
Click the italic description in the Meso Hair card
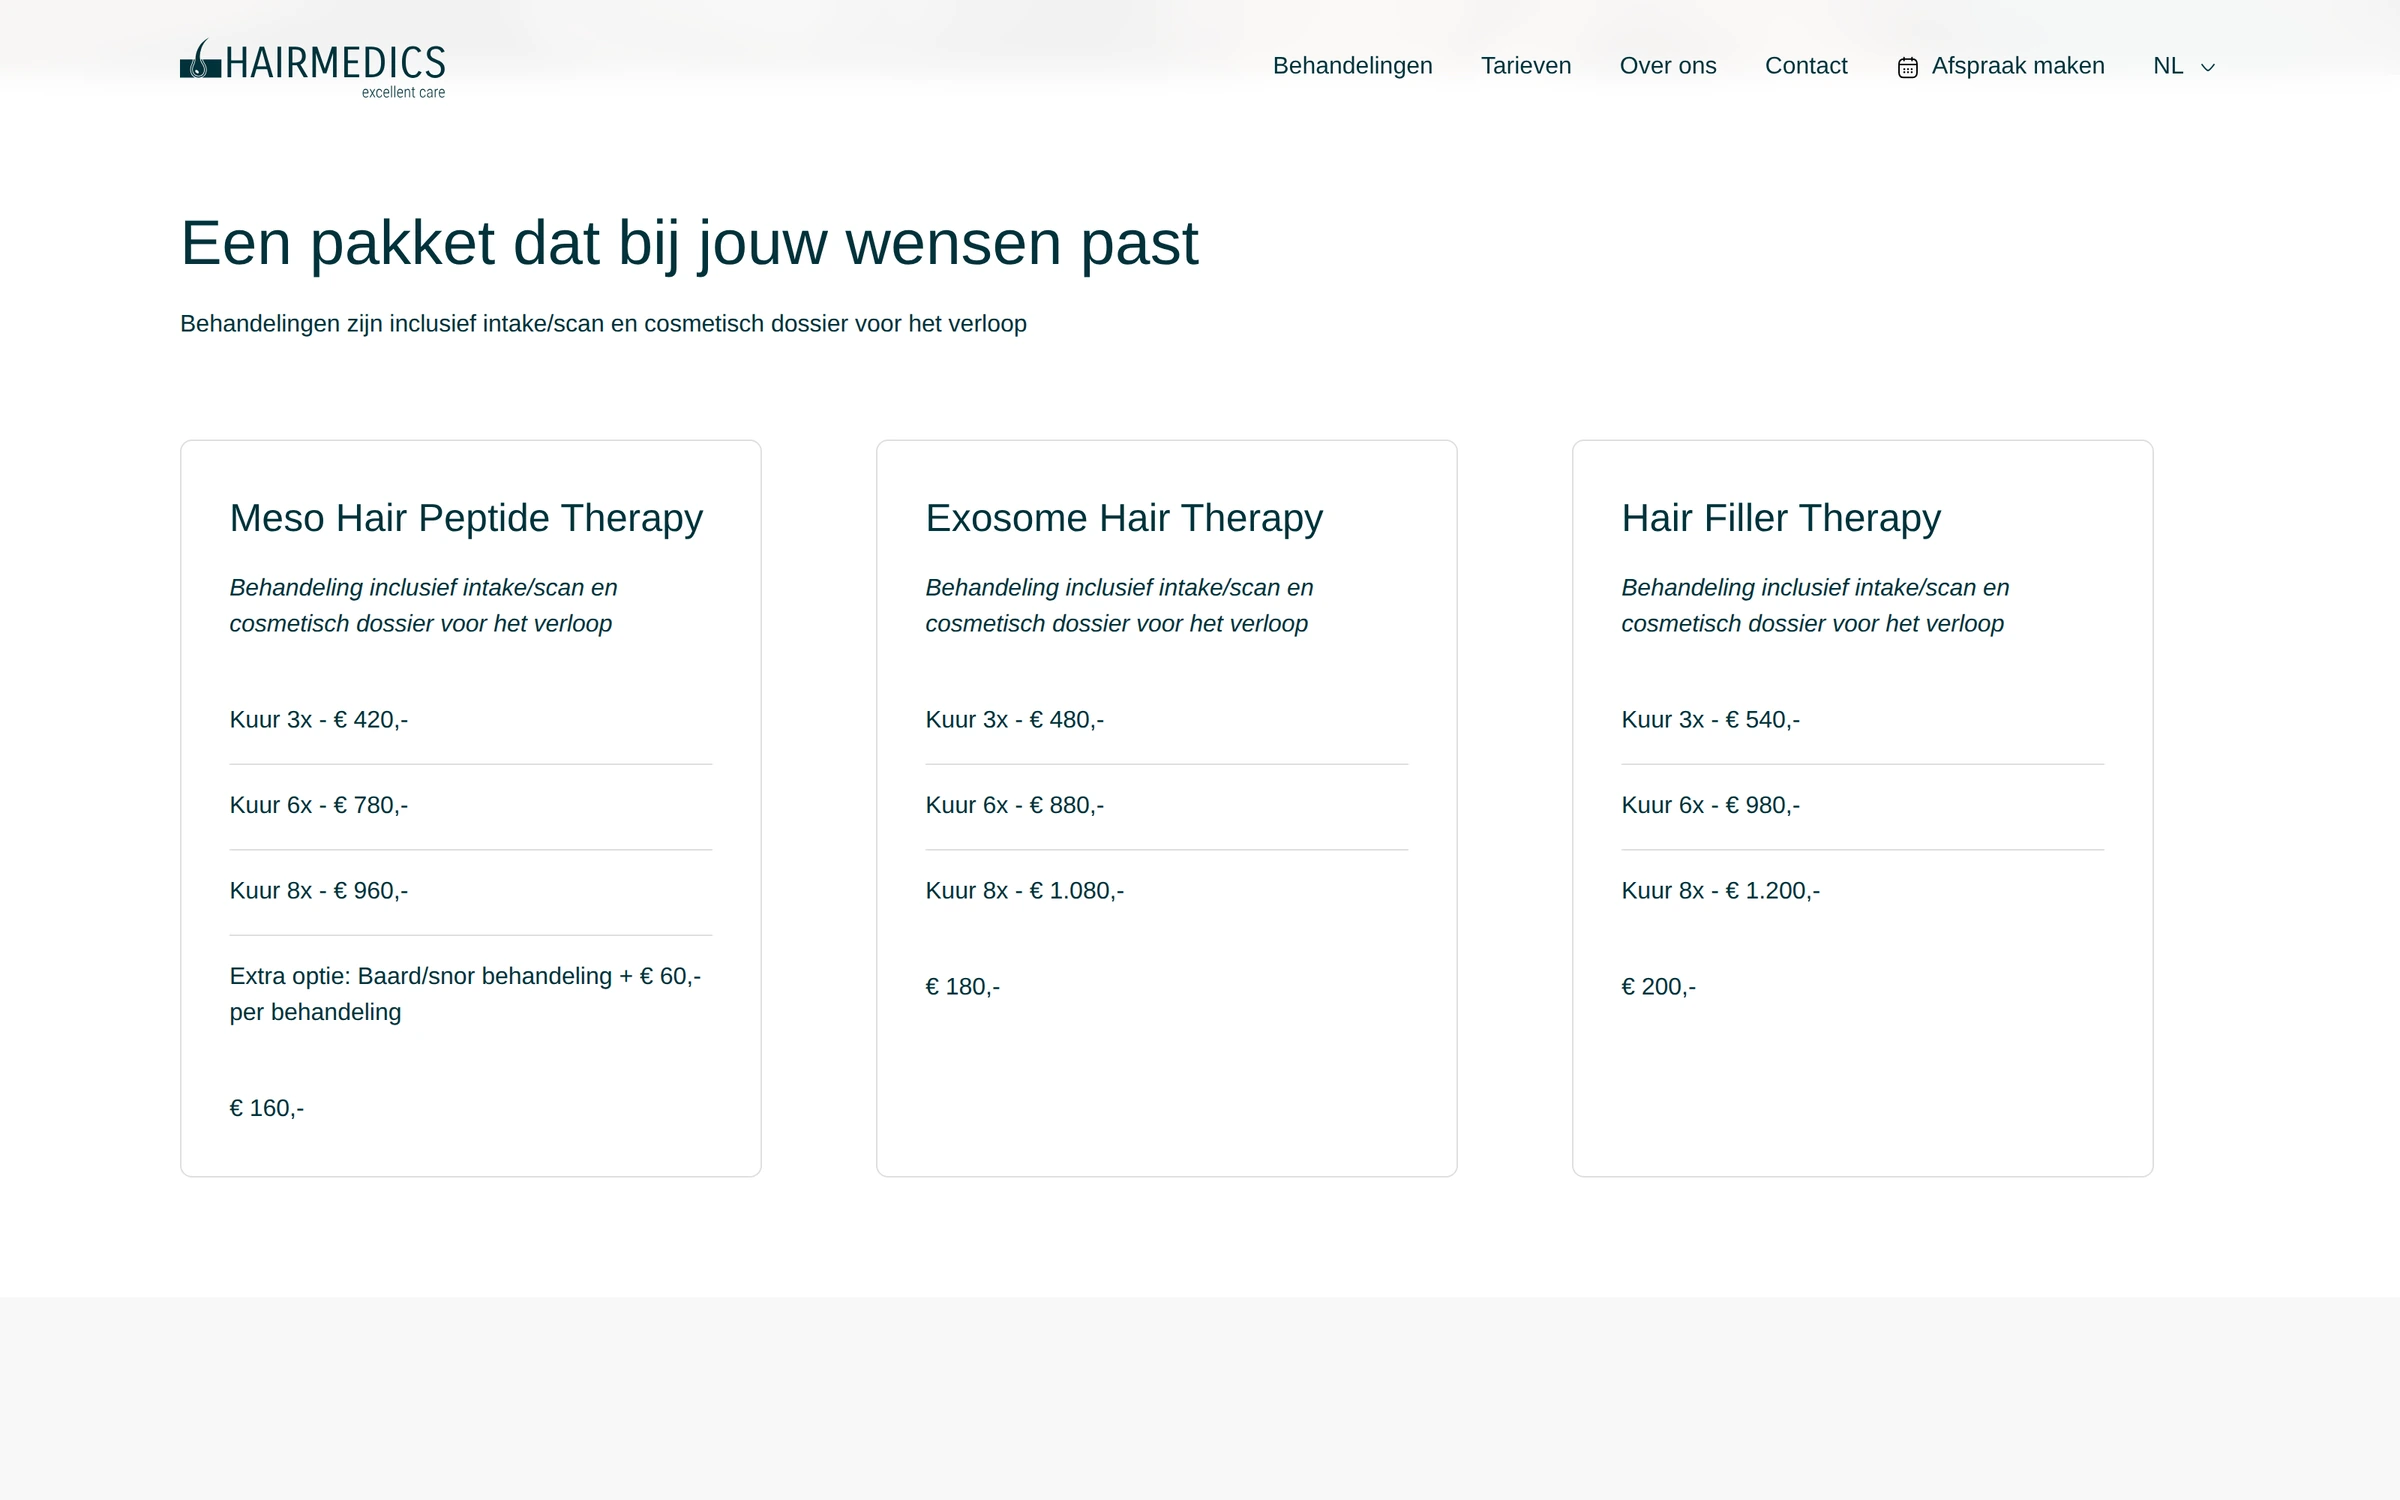(423, 606)
